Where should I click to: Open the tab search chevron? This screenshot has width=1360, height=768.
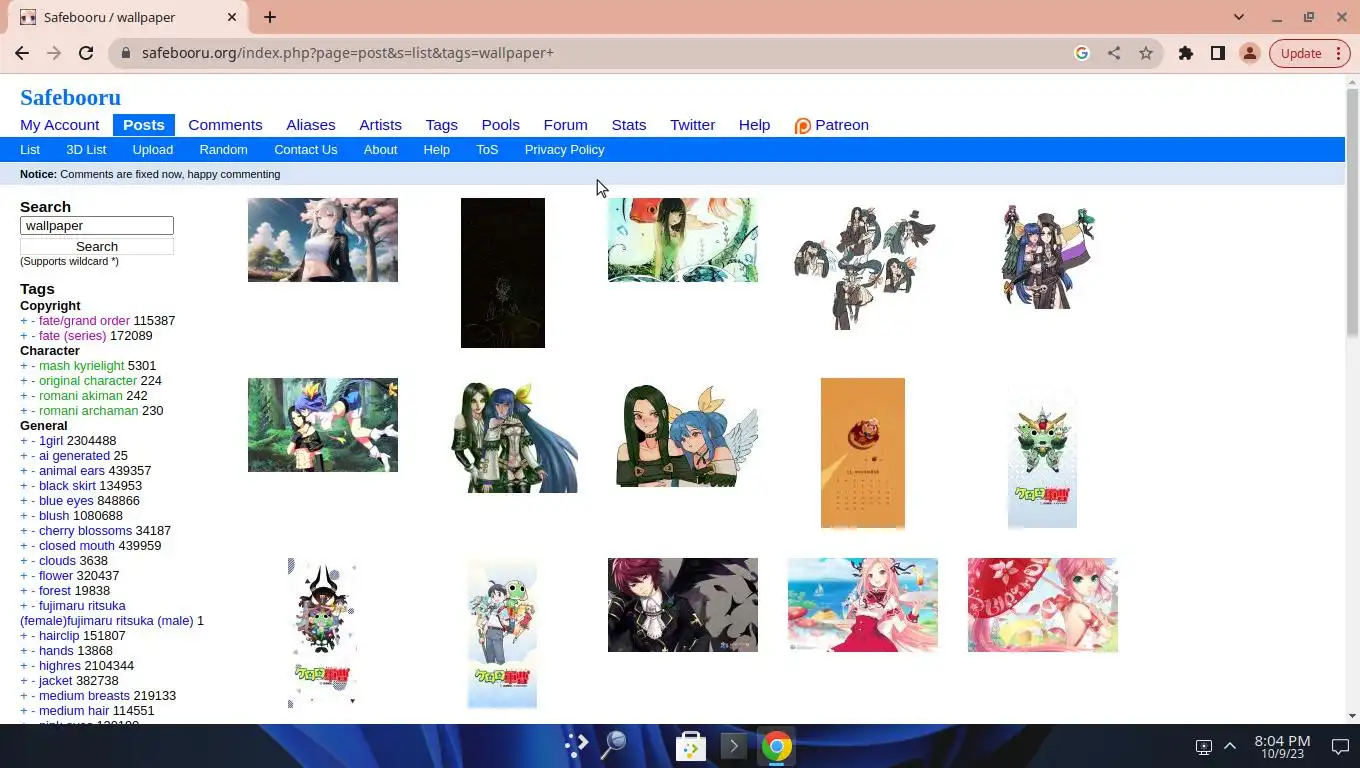pos(1239,17)
